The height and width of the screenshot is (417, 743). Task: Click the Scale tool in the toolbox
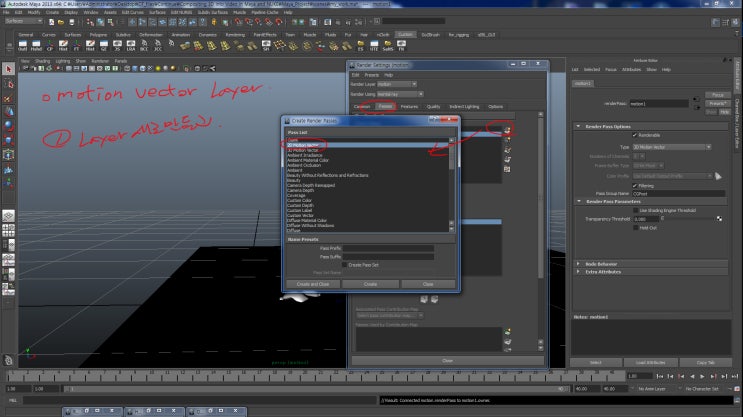8,141
